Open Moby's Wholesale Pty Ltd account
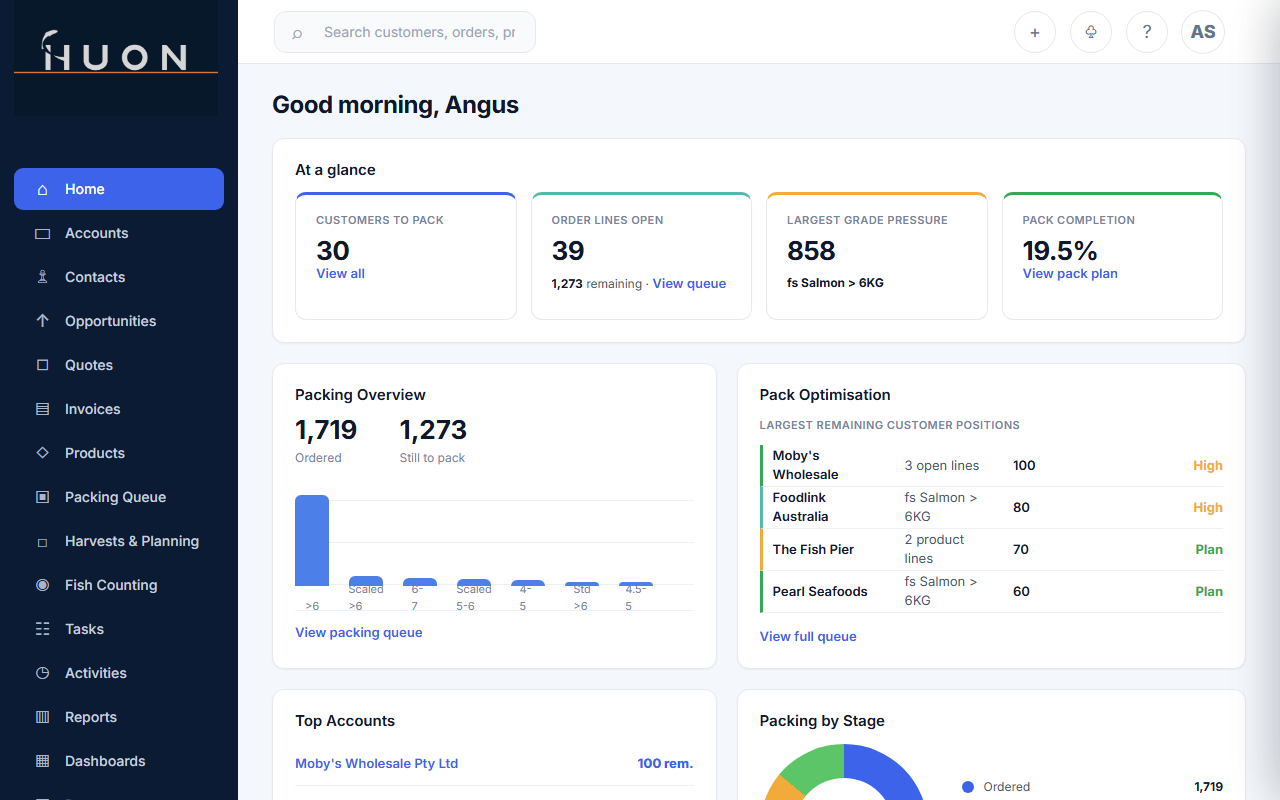Screen dimensions: 1280x800 pyautogui.click(x=376, y=764)
